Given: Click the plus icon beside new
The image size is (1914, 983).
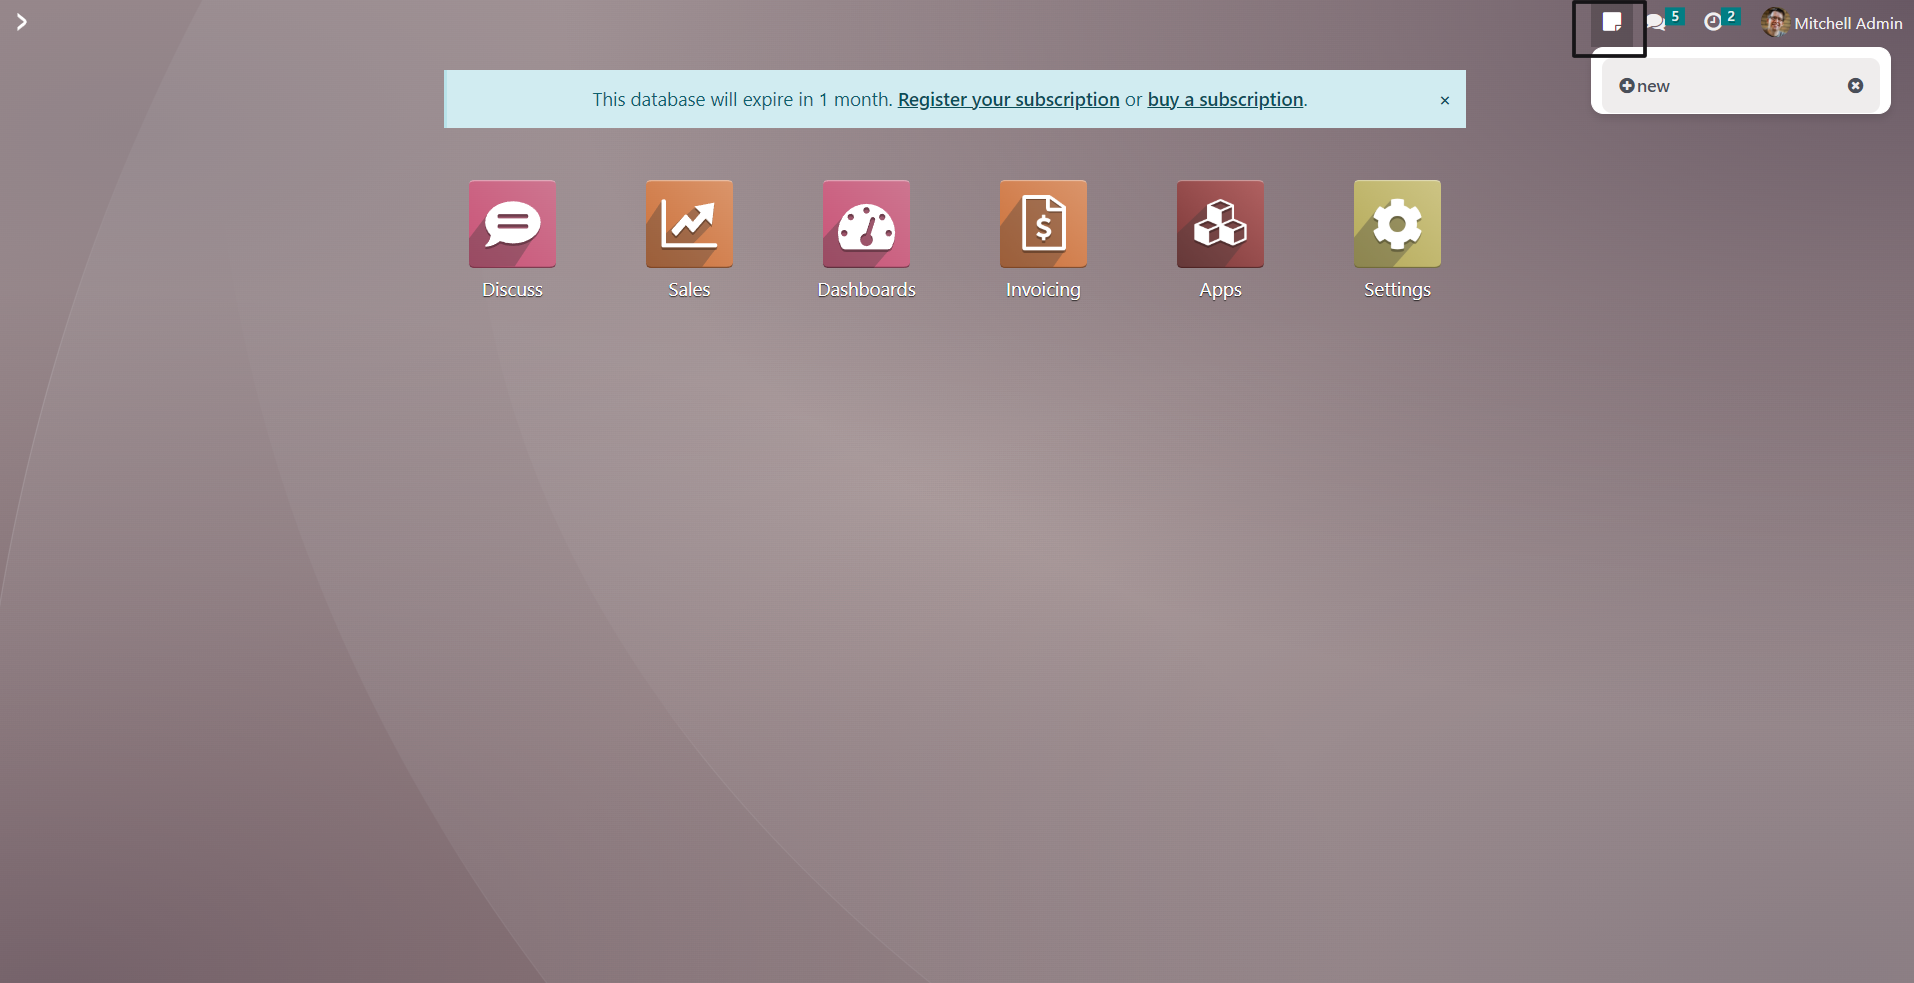Looking at the screenshot, I should point(1626,86).
